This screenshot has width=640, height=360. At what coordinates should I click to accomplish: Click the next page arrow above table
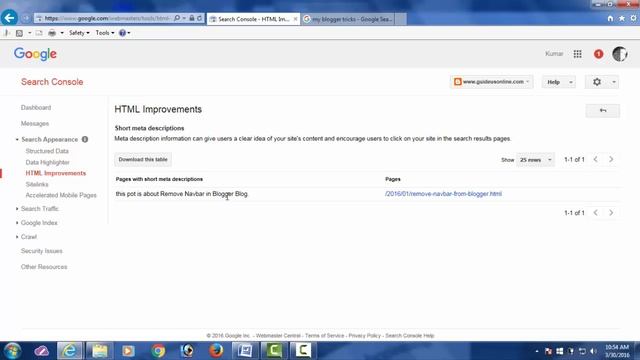coord(611,159)
